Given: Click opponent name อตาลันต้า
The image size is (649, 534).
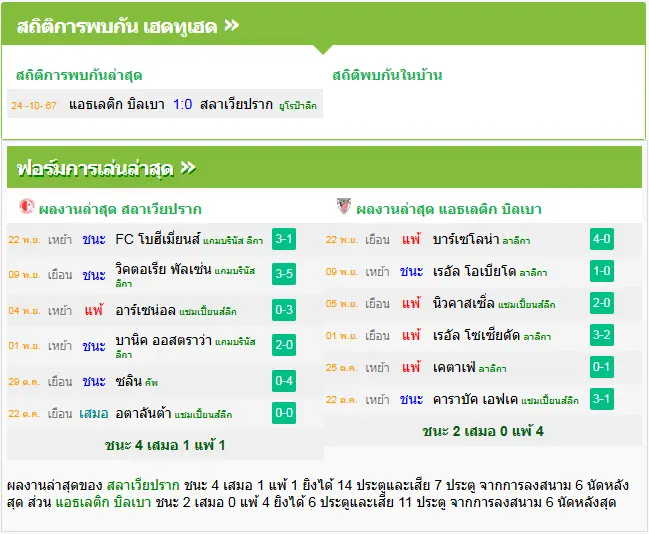Looking at the screenshot, I should (x=143, y=413).
